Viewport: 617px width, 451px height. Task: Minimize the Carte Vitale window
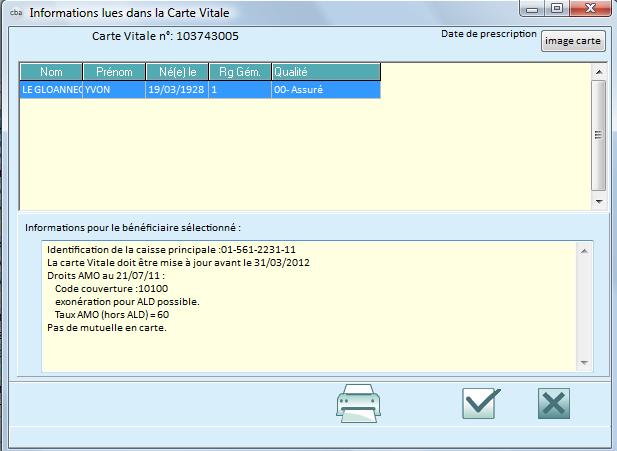[x=532, y=8]
